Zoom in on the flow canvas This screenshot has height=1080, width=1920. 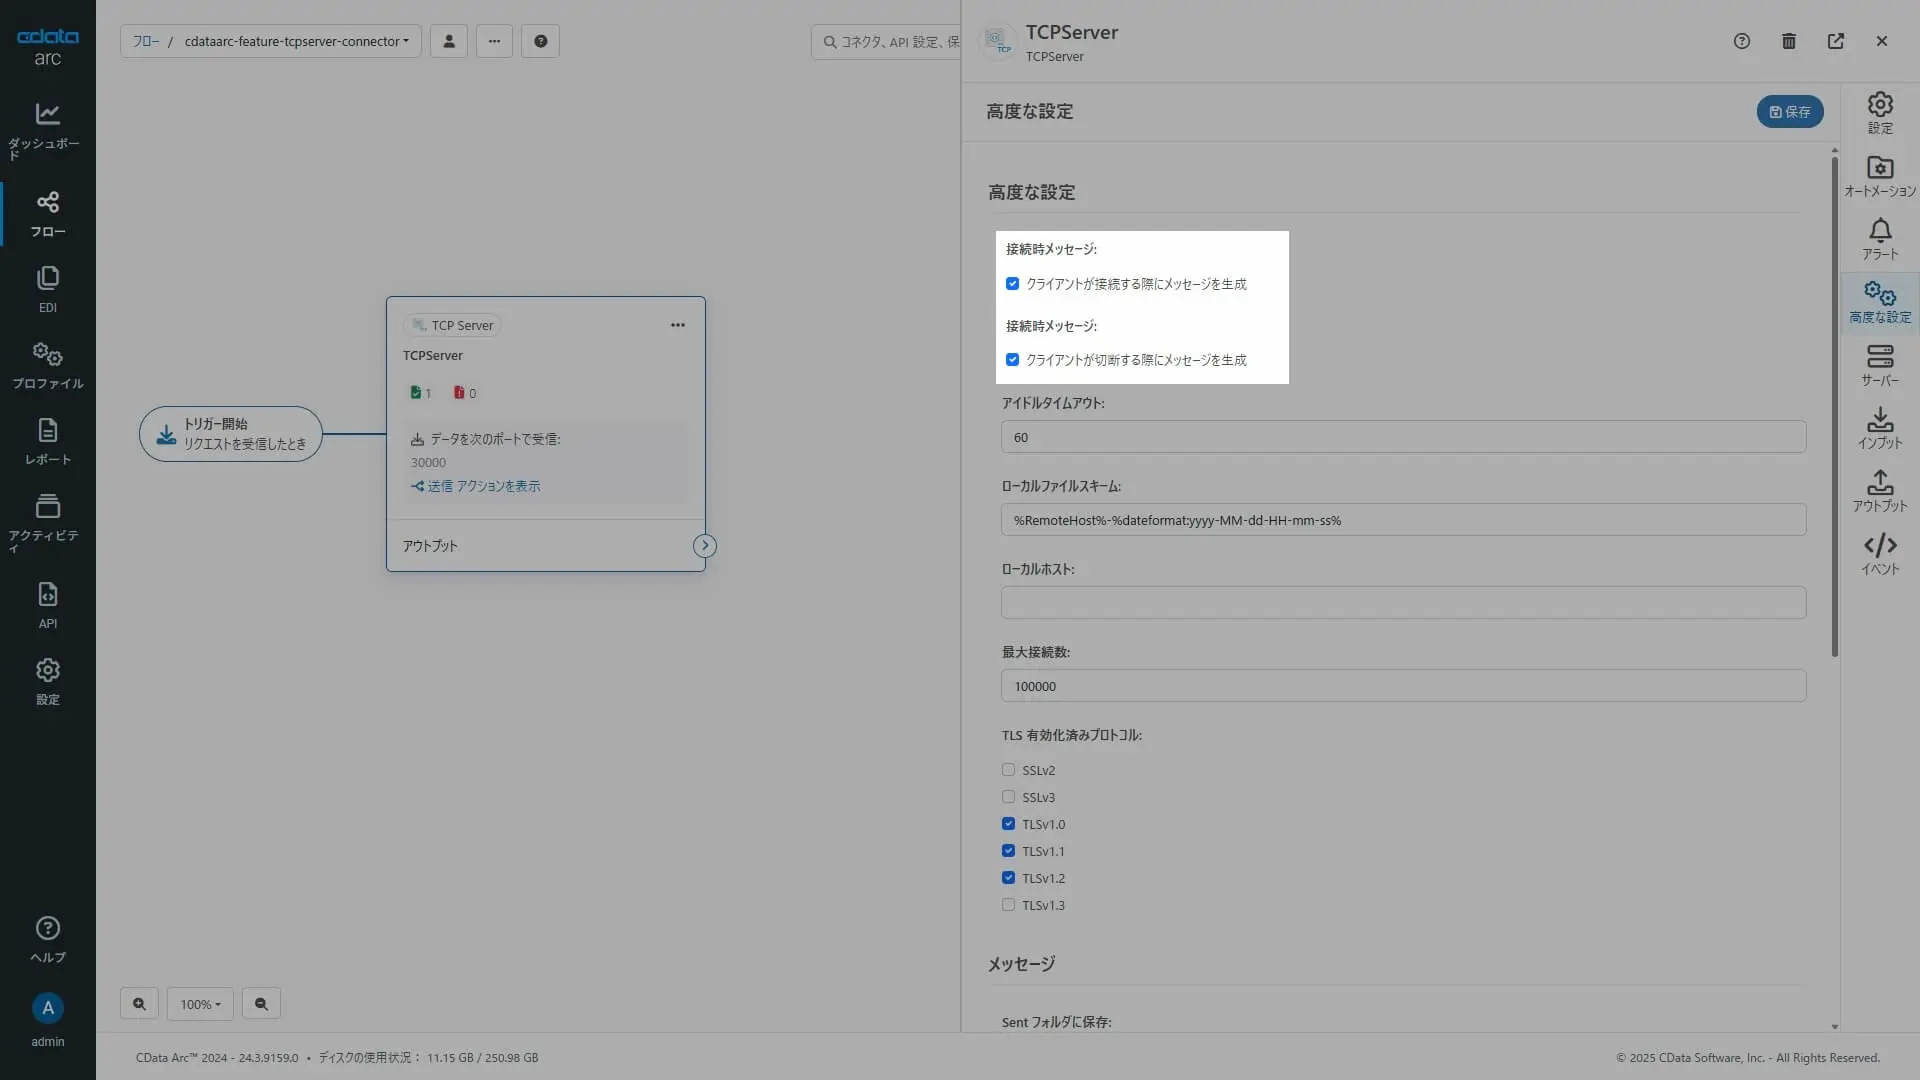pyautogui.click(x=139, y=1004)
